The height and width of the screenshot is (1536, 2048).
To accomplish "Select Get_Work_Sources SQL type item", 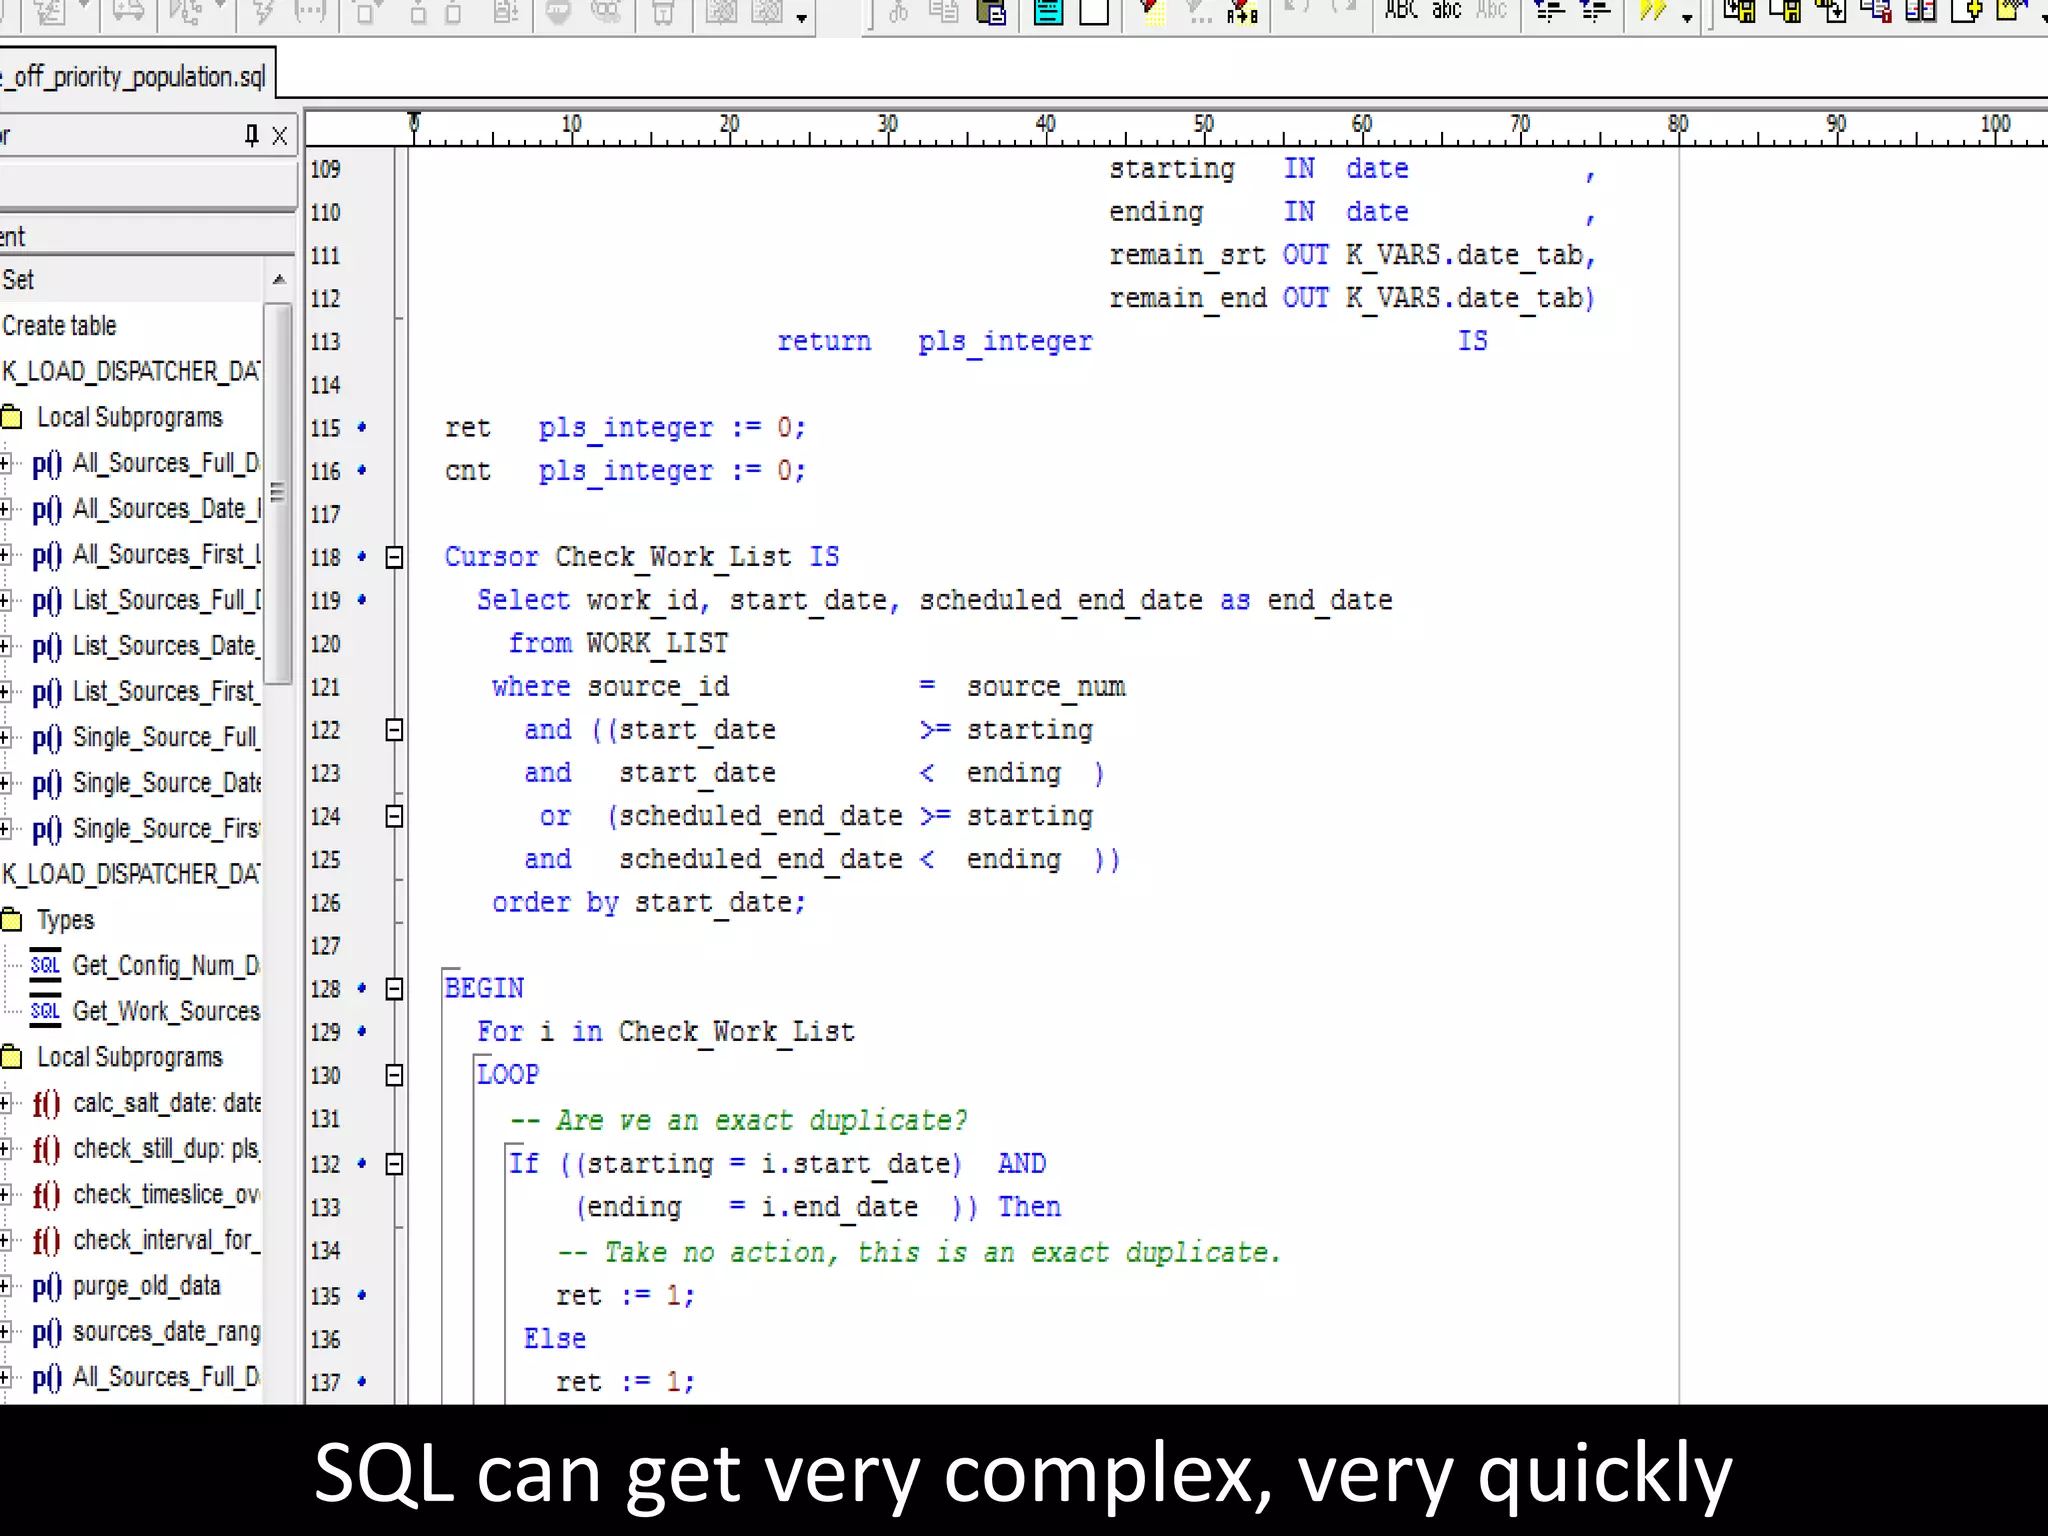I will pos(145,1012).
